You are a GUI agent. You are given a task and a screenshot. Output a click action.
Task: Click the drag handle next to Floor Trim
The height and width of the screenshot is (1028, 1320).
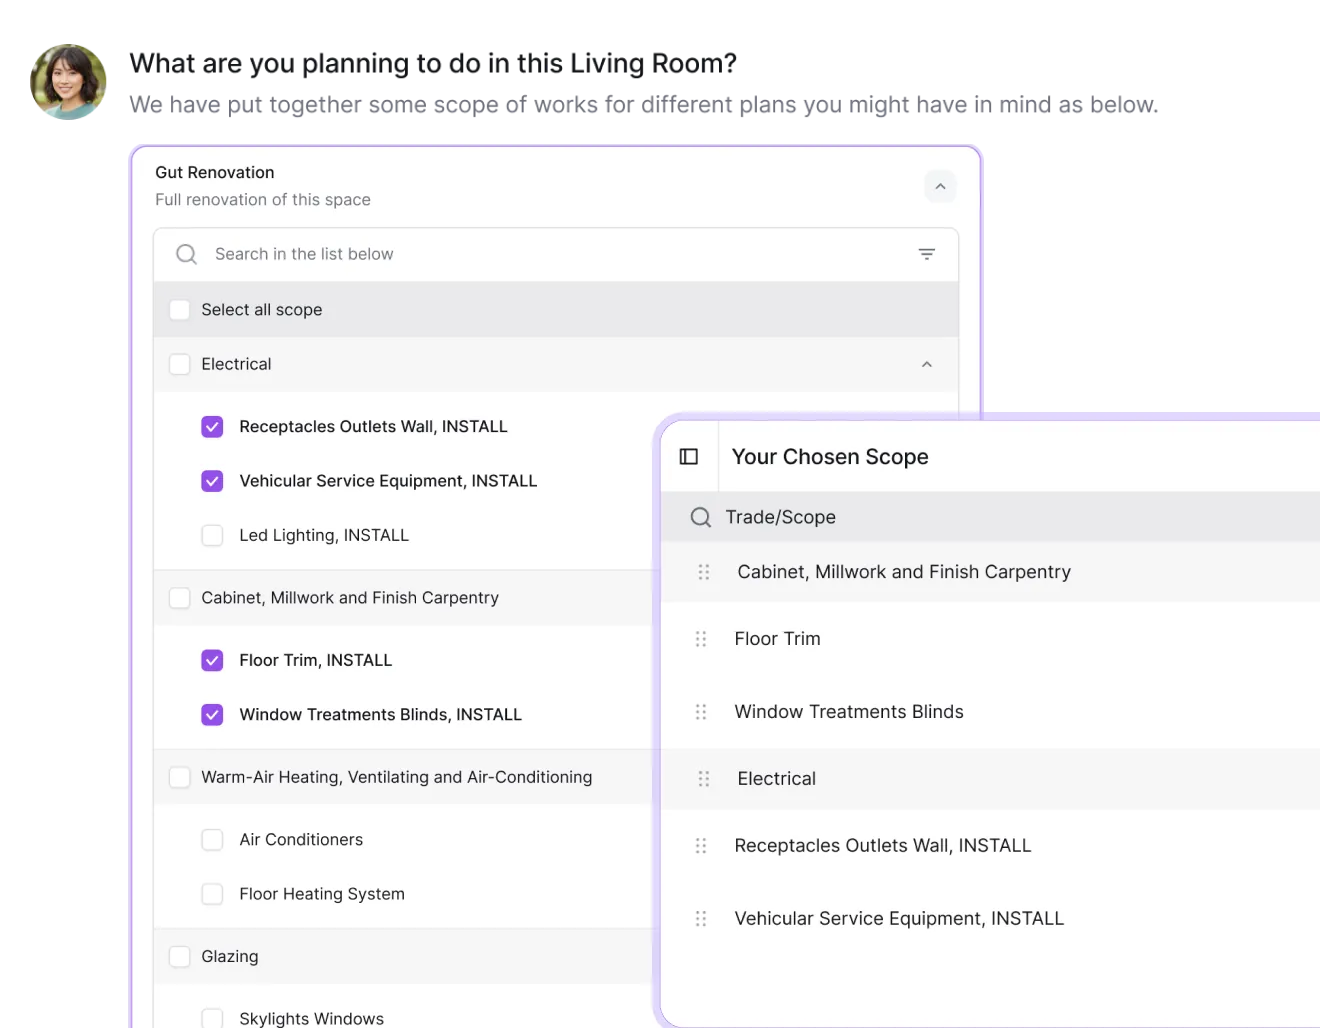coord(701,639)
